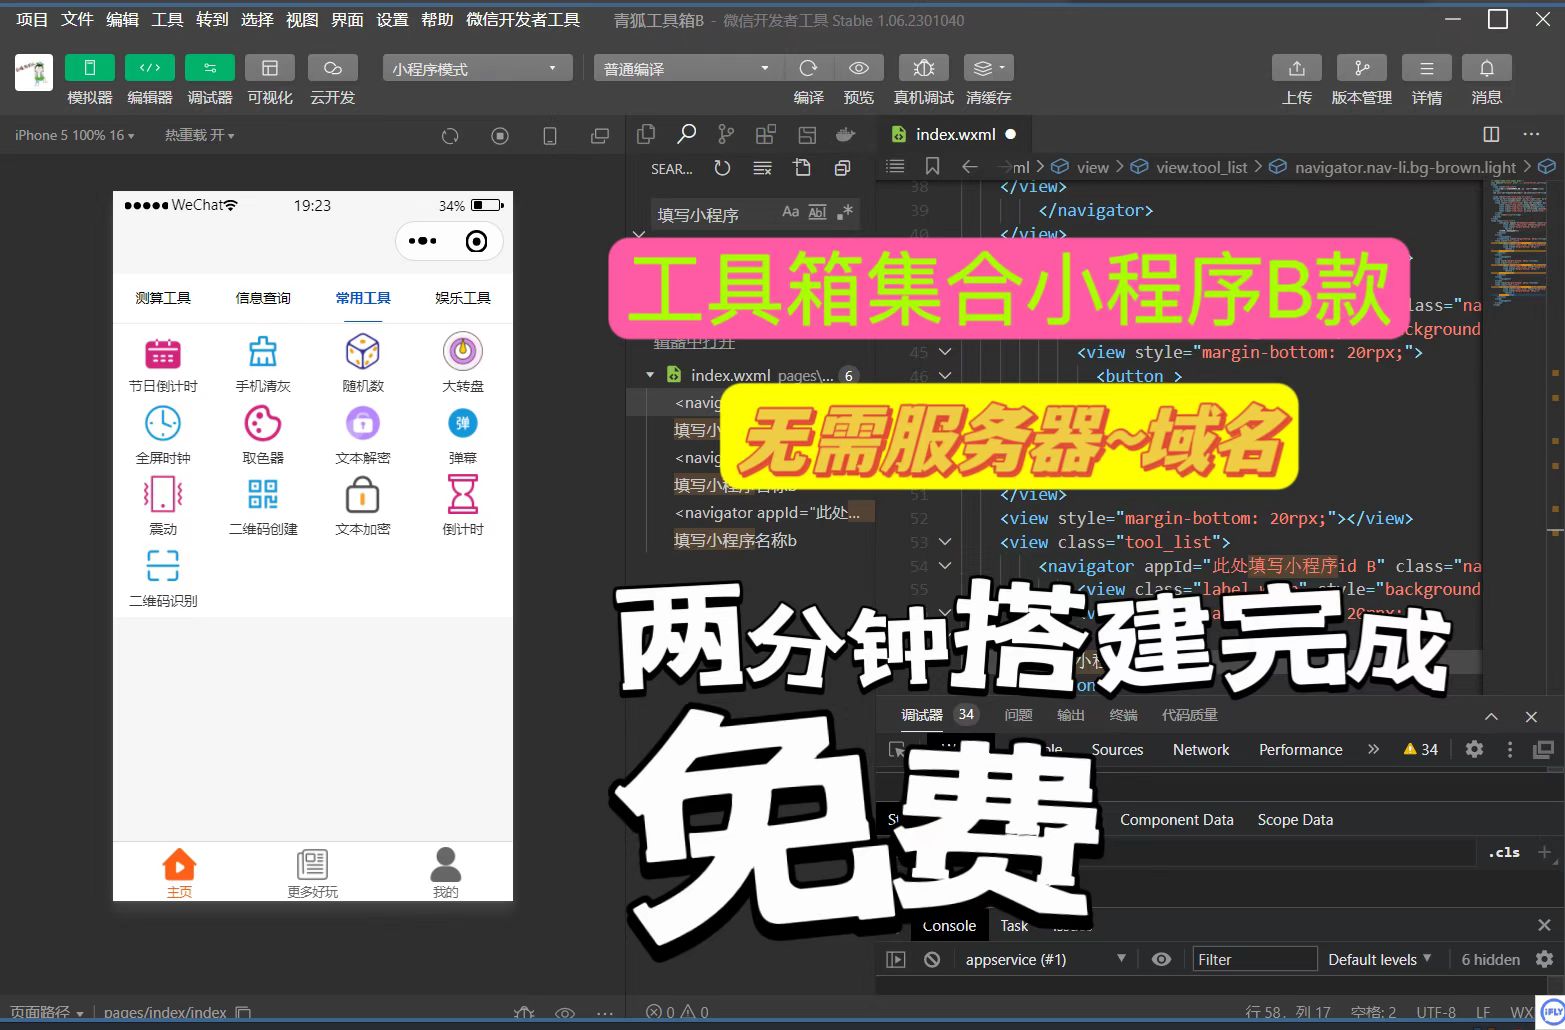Open project details (详情)

point(1427,68)
